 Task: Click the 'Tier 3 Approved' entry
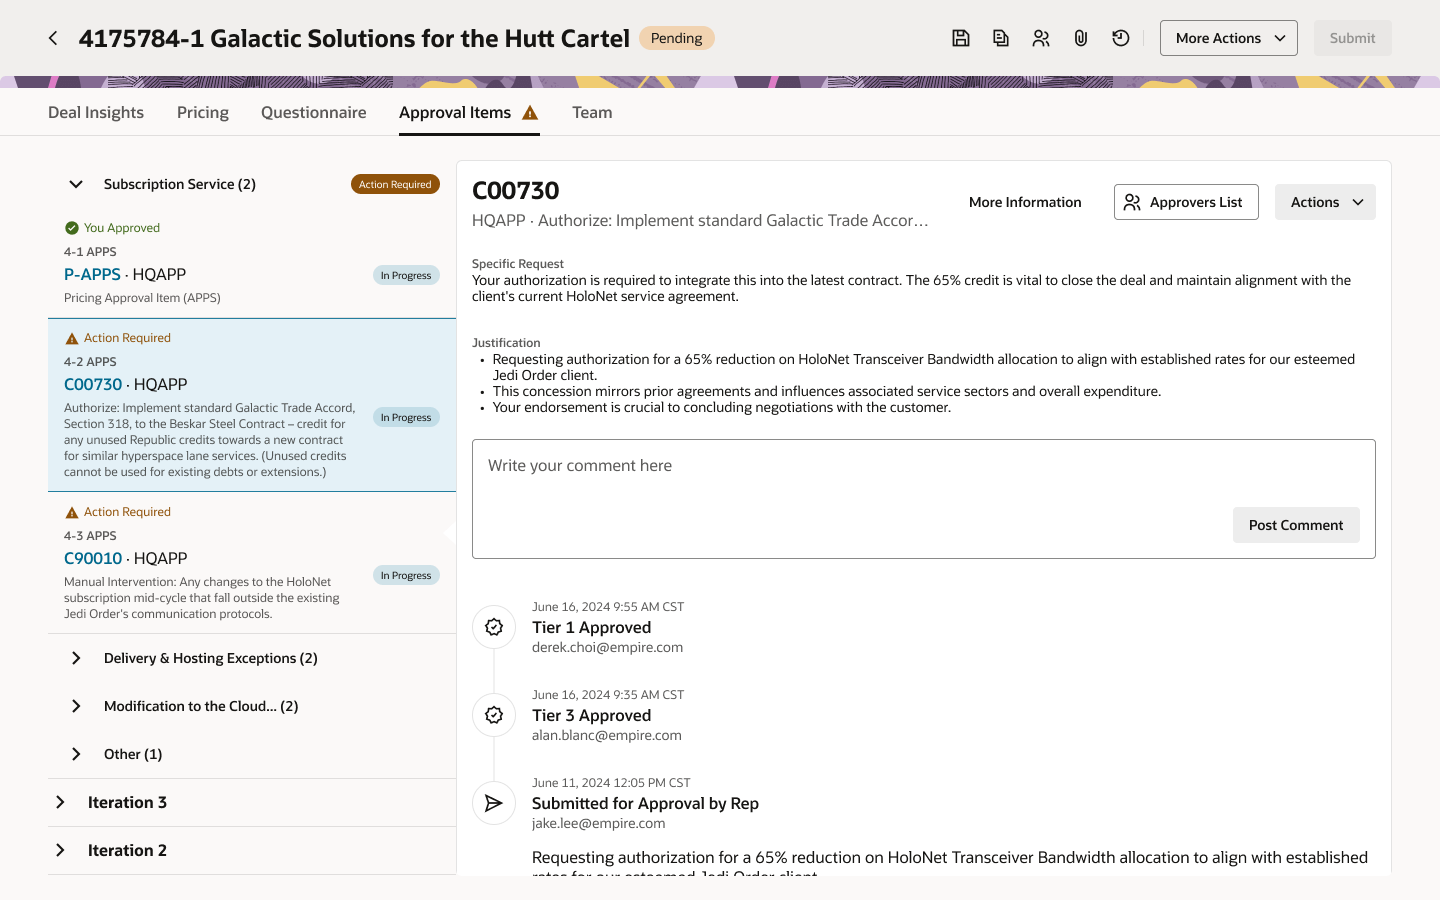591,715
